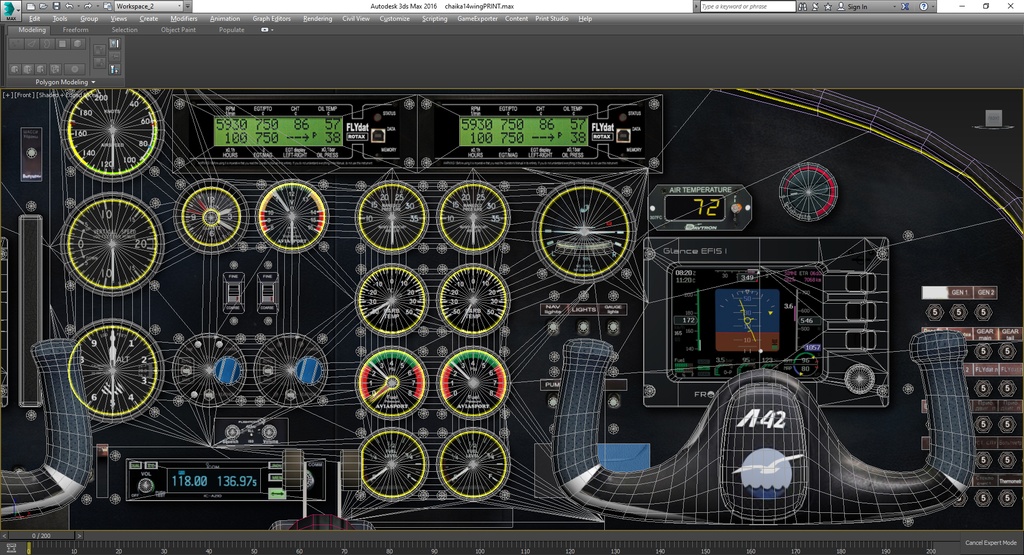Click the pin stack icon at ribbon bottom right

pos(114,69)
